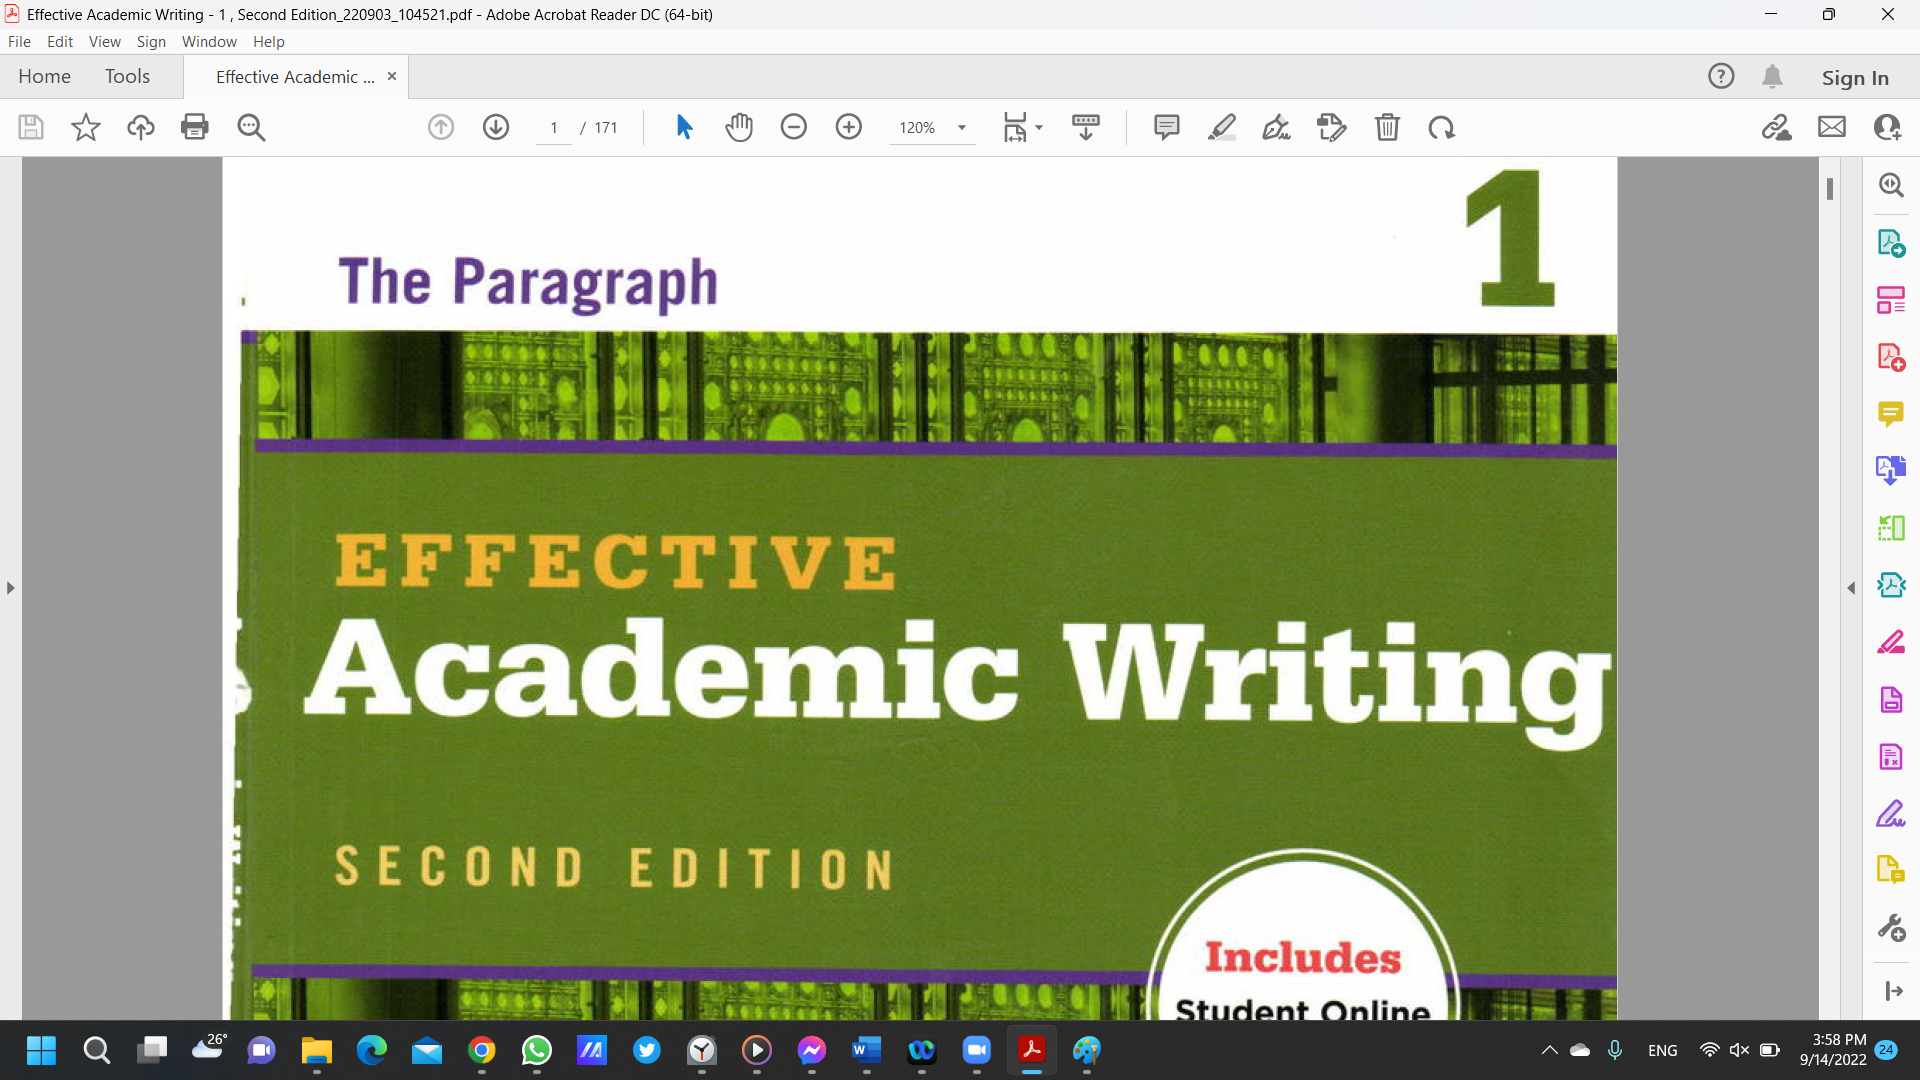The width and height of the screenshot is (1920, 1080).
Task: Open the Windows Start menu
Action: click(41, 1050)
